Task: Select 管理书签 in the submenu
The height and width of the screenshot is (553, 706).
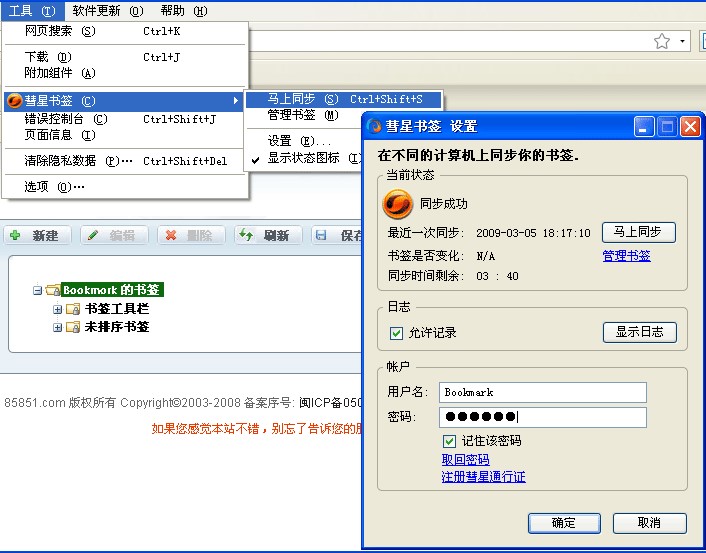Action: coord(304,115)
